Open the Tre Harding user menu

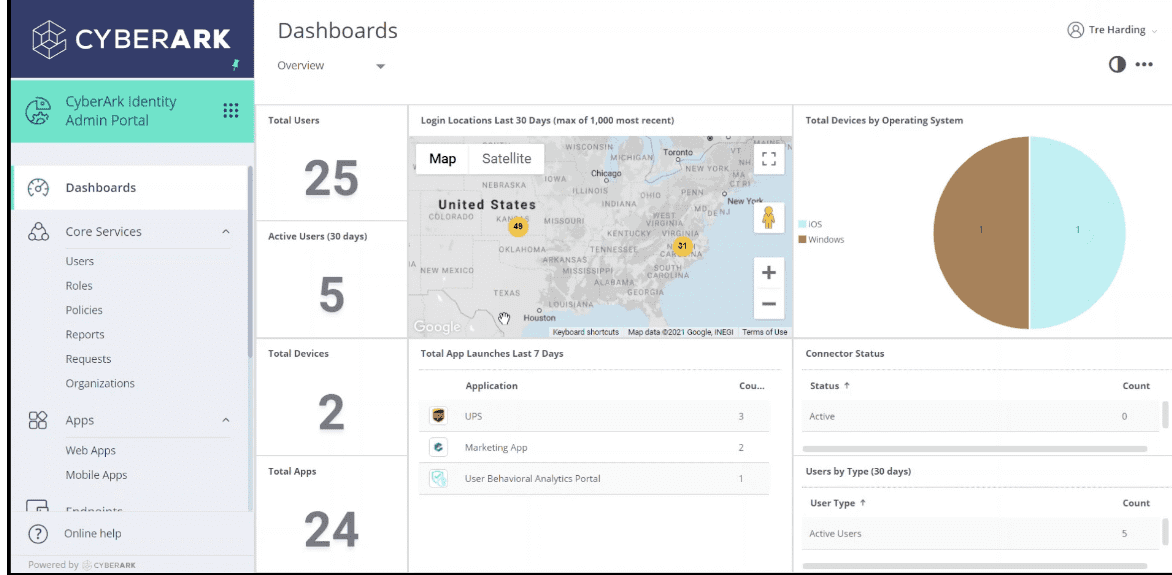click(1113, 30)
